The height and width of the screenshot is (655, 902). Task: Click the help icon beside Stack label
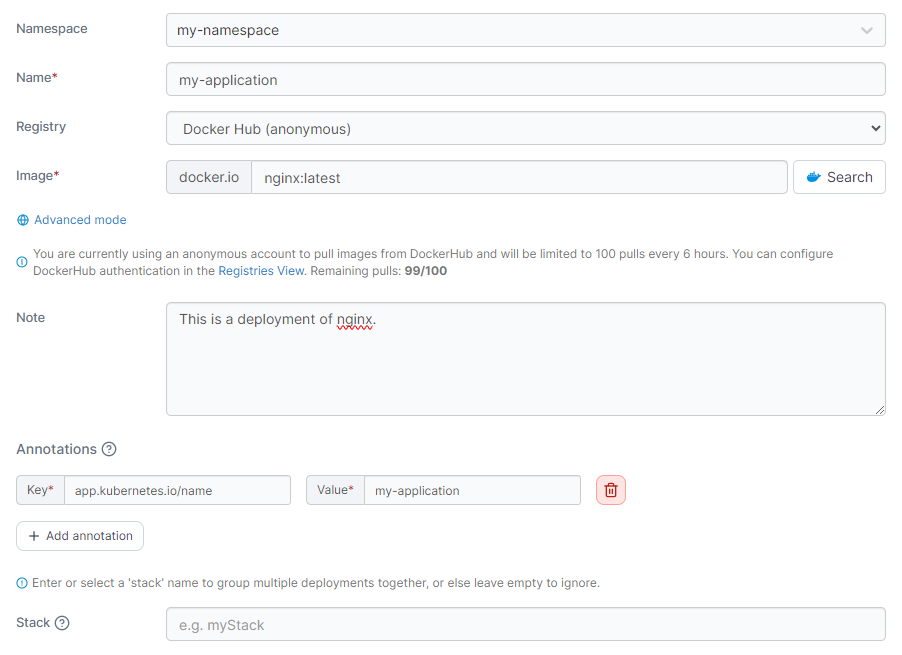click(x=62, y=623)
